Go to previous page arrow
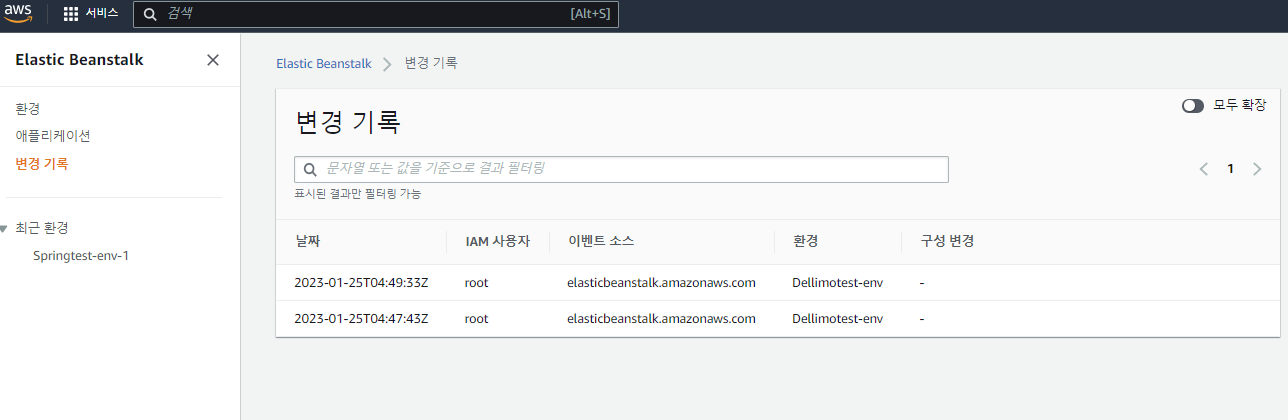Viewport: 1288px width, 420px height. click(x=1204, y=169)
